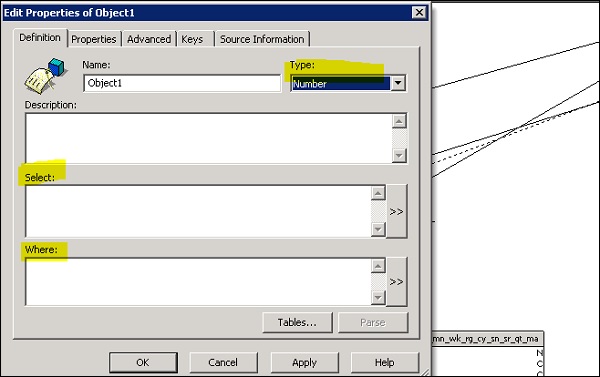
Task: Confirm with the OK button
Action: (143, 362)
